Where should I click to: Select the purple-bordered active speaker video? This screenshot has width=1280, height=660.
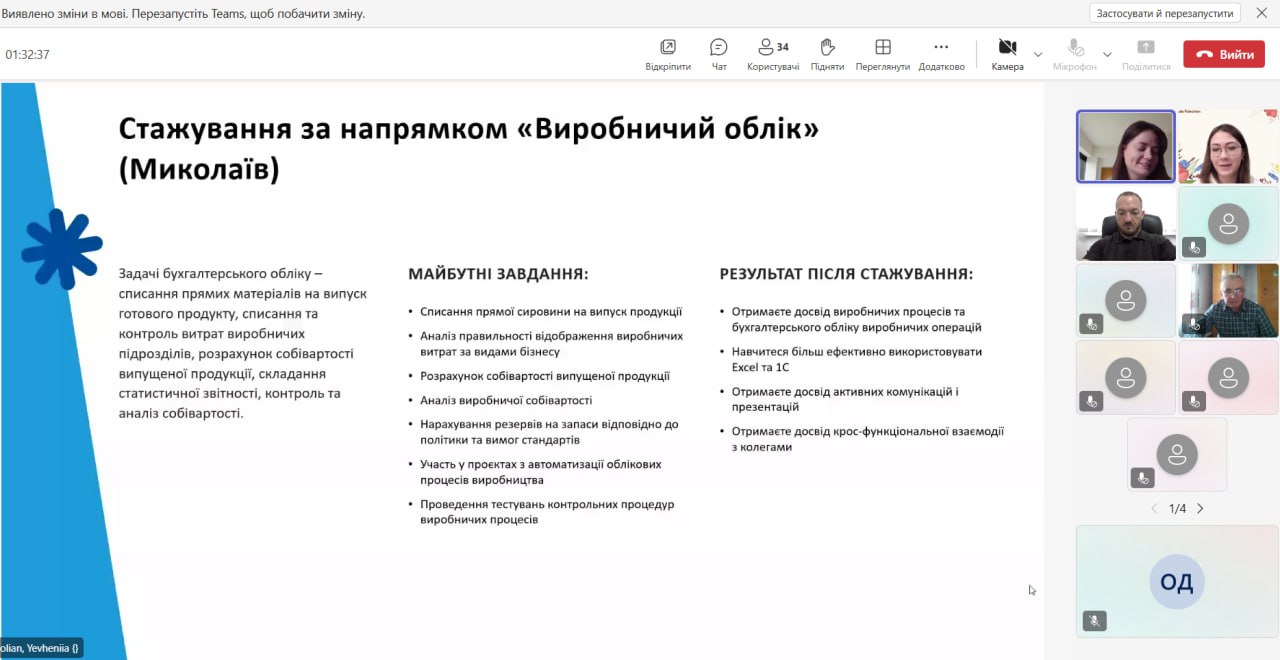click(1126, 146)
